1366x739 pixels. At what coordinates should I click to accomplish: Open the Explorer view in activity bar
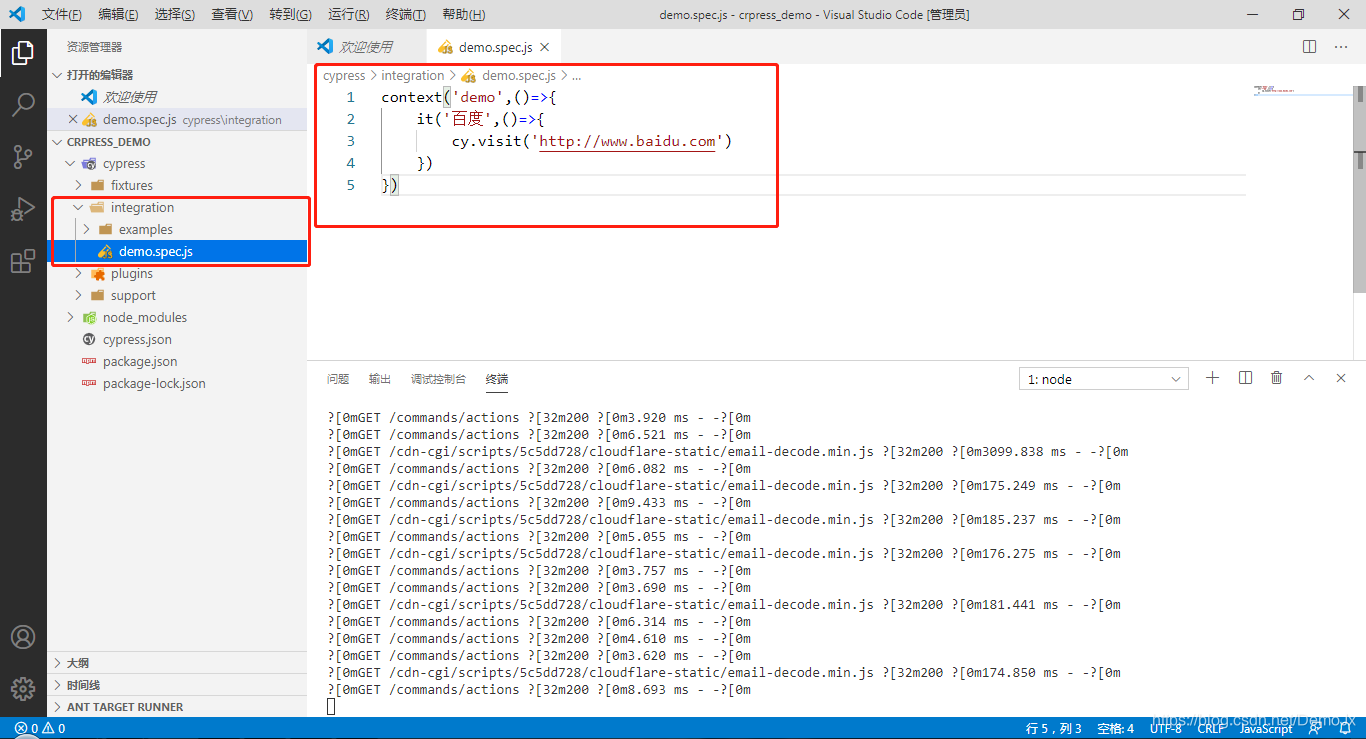point(23,53)
